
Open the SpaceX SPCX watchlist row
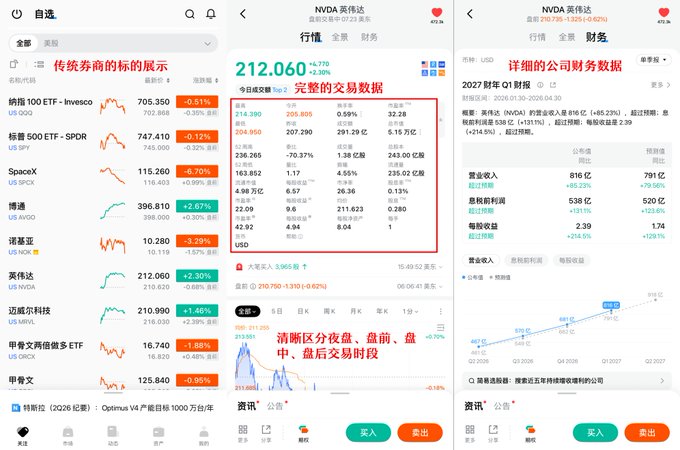pos(113,176)
